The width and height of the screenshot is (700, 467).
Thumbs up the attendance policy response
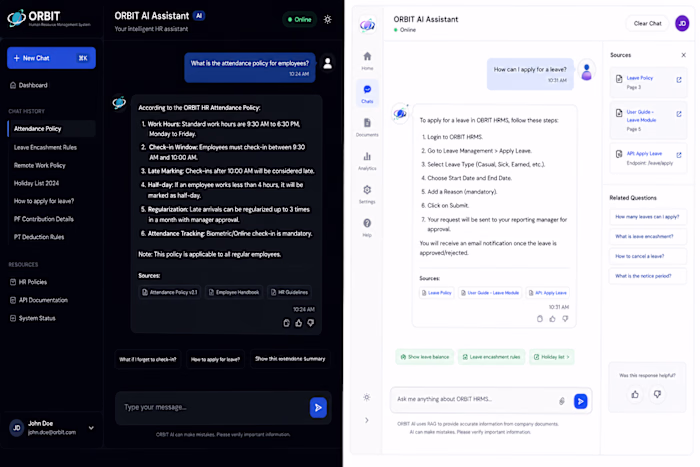point(298,322)
